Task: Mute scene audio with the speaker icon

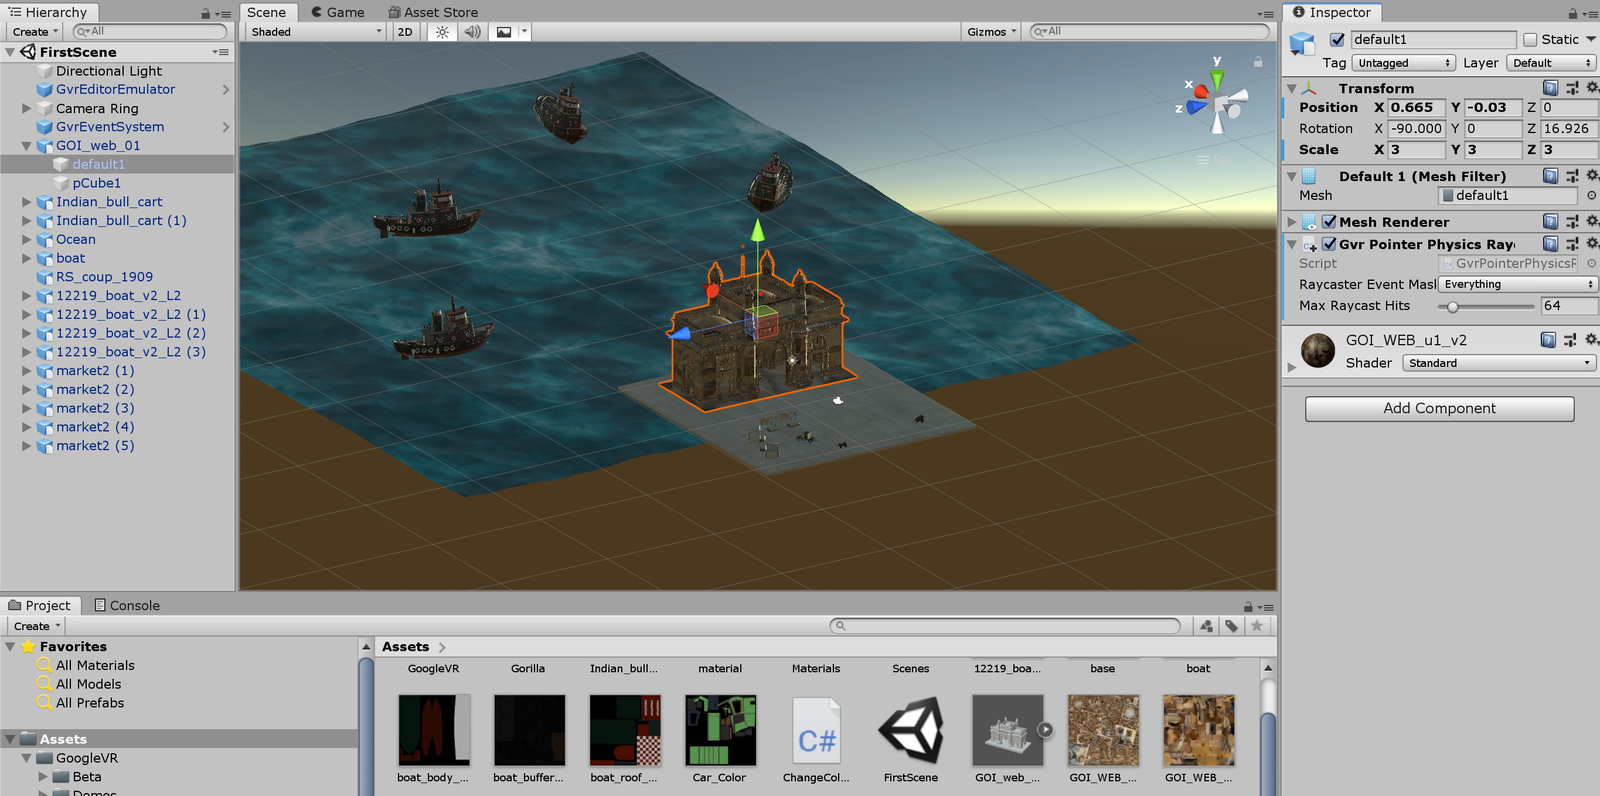Action: [473, 32]
